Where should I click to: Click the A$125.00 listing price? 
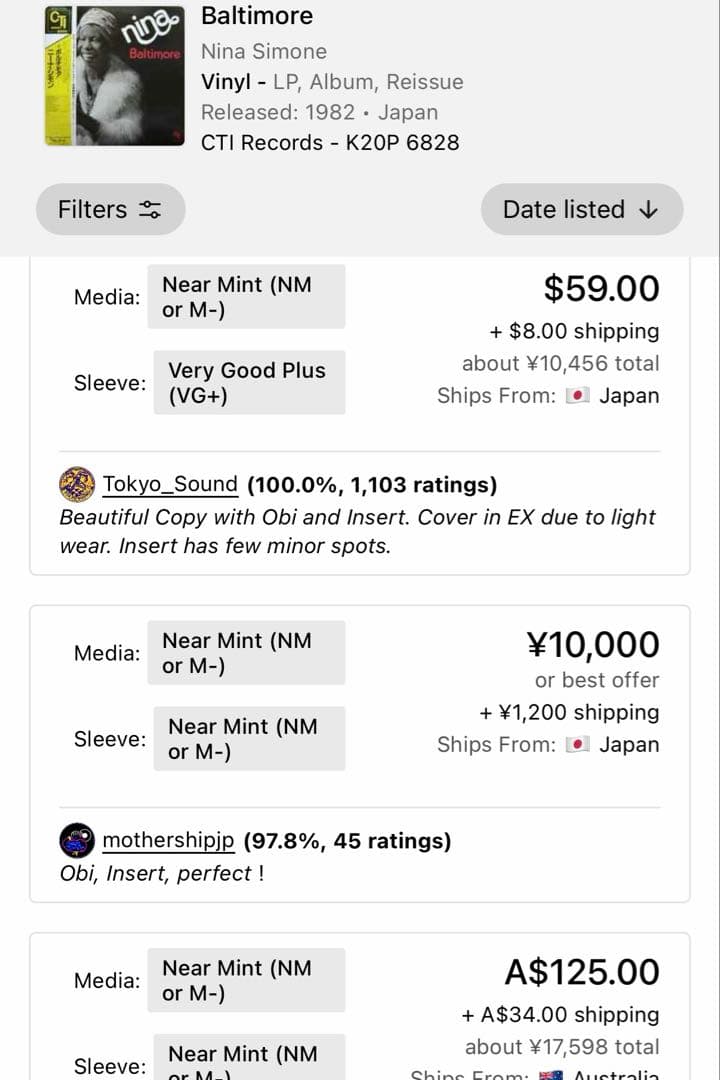(581, 971)
